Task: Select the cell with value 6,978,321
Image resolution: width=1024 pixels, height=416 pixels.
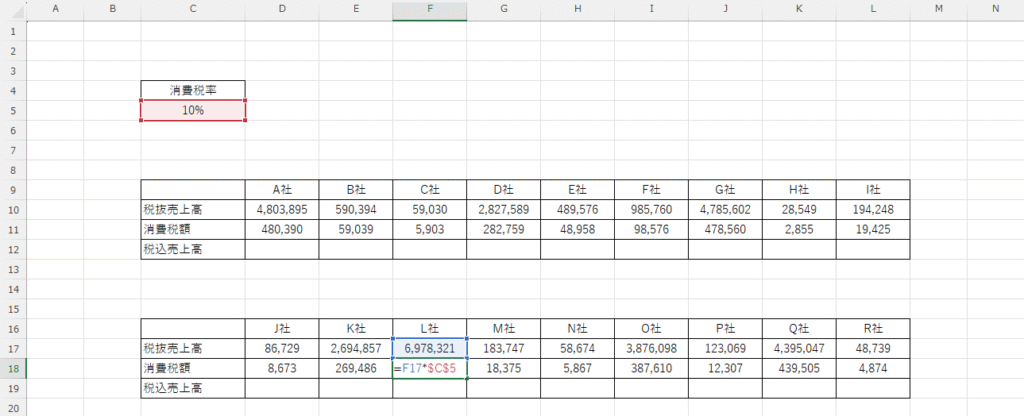Action: pyautogui.click(x=429, y=348)
